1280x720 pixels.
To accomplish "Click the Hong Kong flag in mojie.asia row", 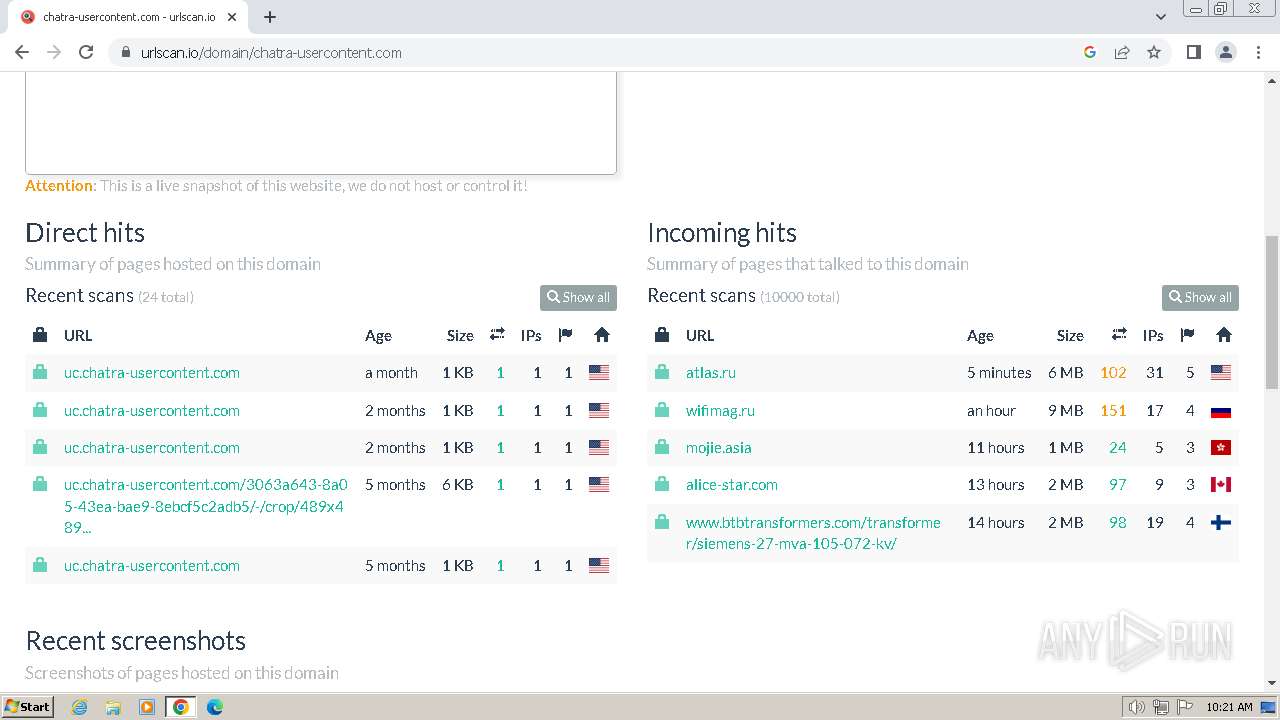I will click(1221, 448).
